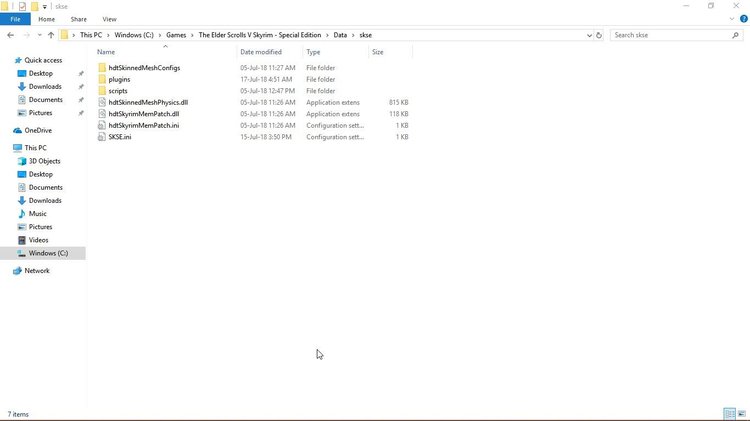The width and height of the screenshot is (750, 421).
Task: Open Network in the navigation pane
Action: coord(37,270)
